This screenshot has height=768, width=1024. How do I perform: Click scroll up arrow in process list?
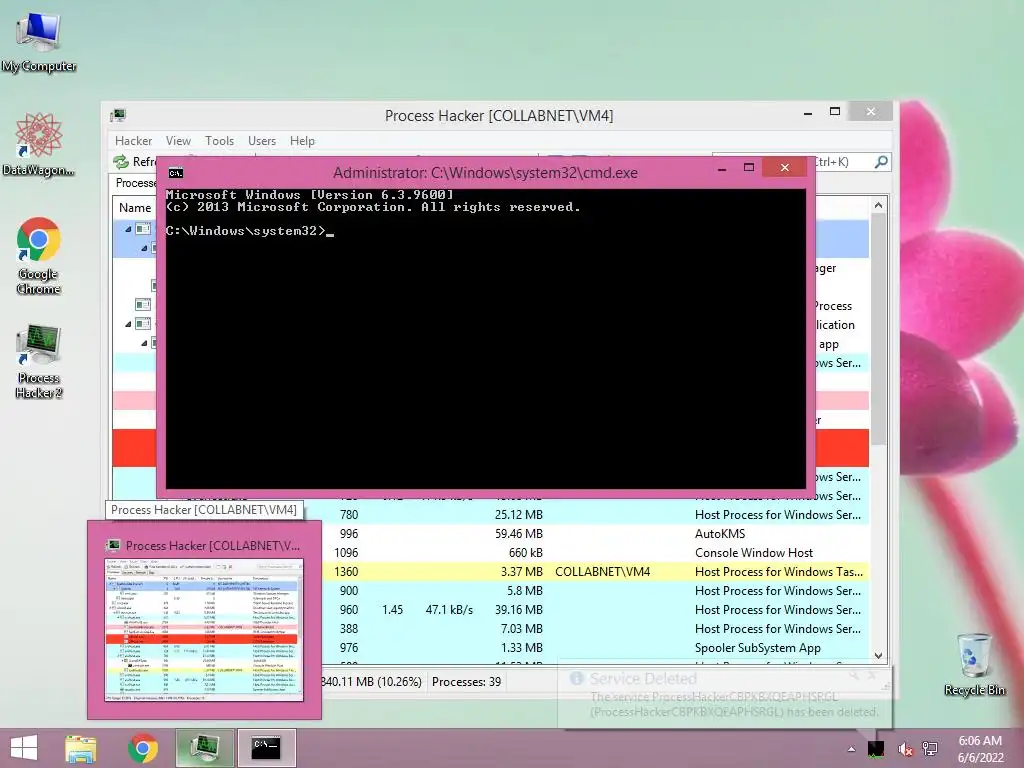[x=878, y=205]
